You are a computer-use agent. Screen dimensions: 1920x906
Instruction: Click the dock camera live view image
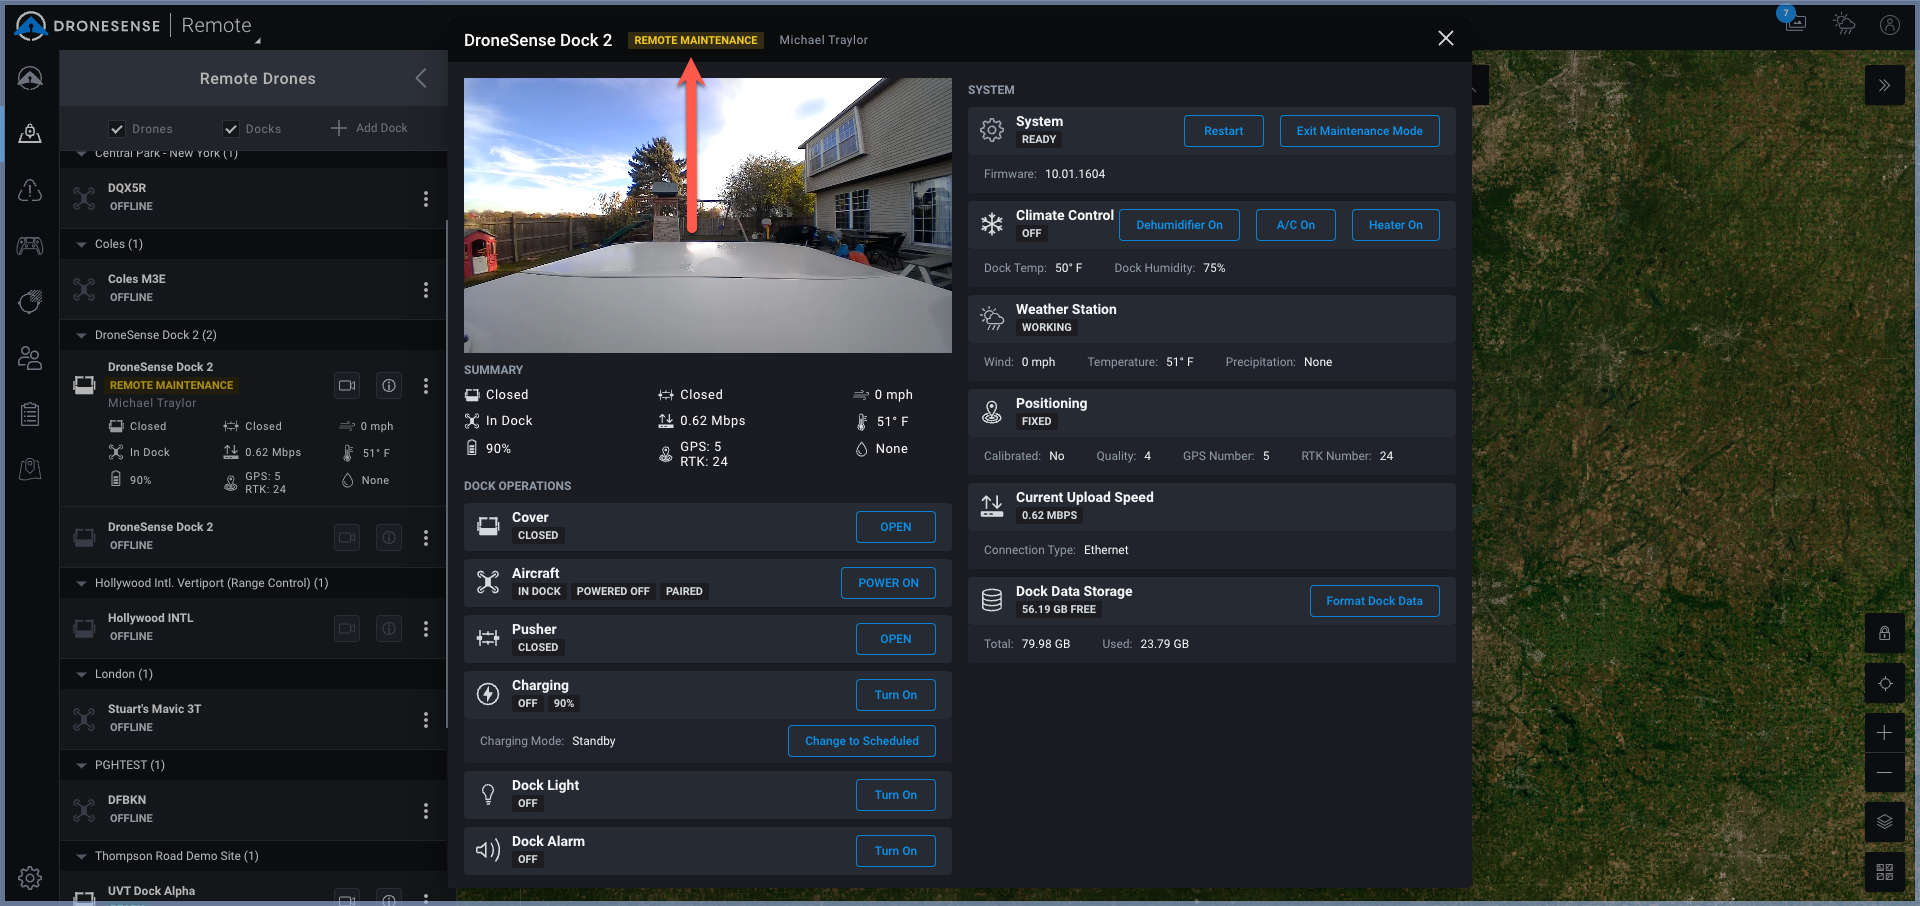click(x=708, y=215)
